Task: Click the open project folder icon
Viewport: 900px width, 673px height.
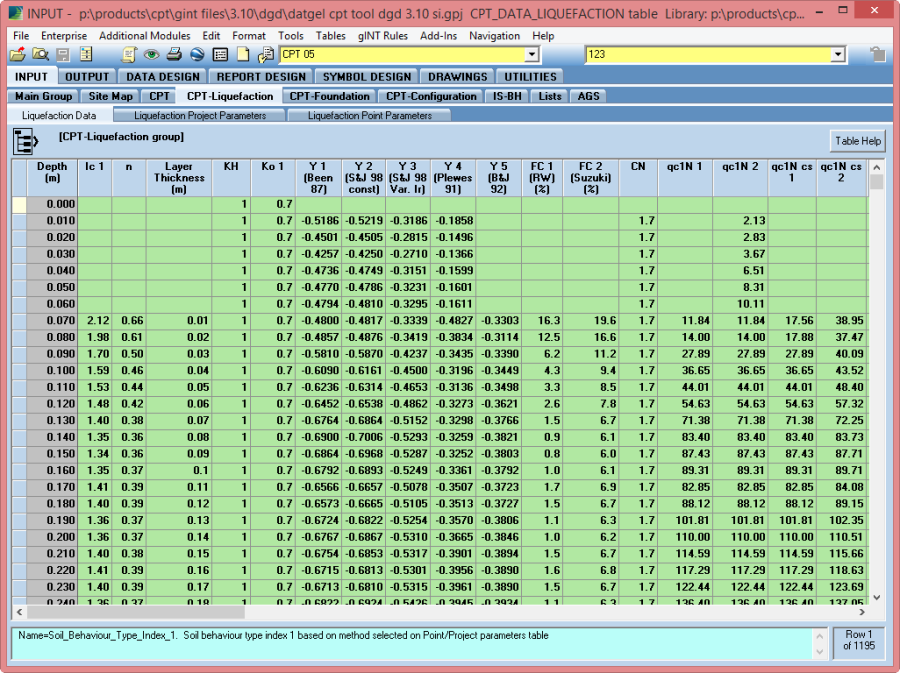Action: [18, 54]
